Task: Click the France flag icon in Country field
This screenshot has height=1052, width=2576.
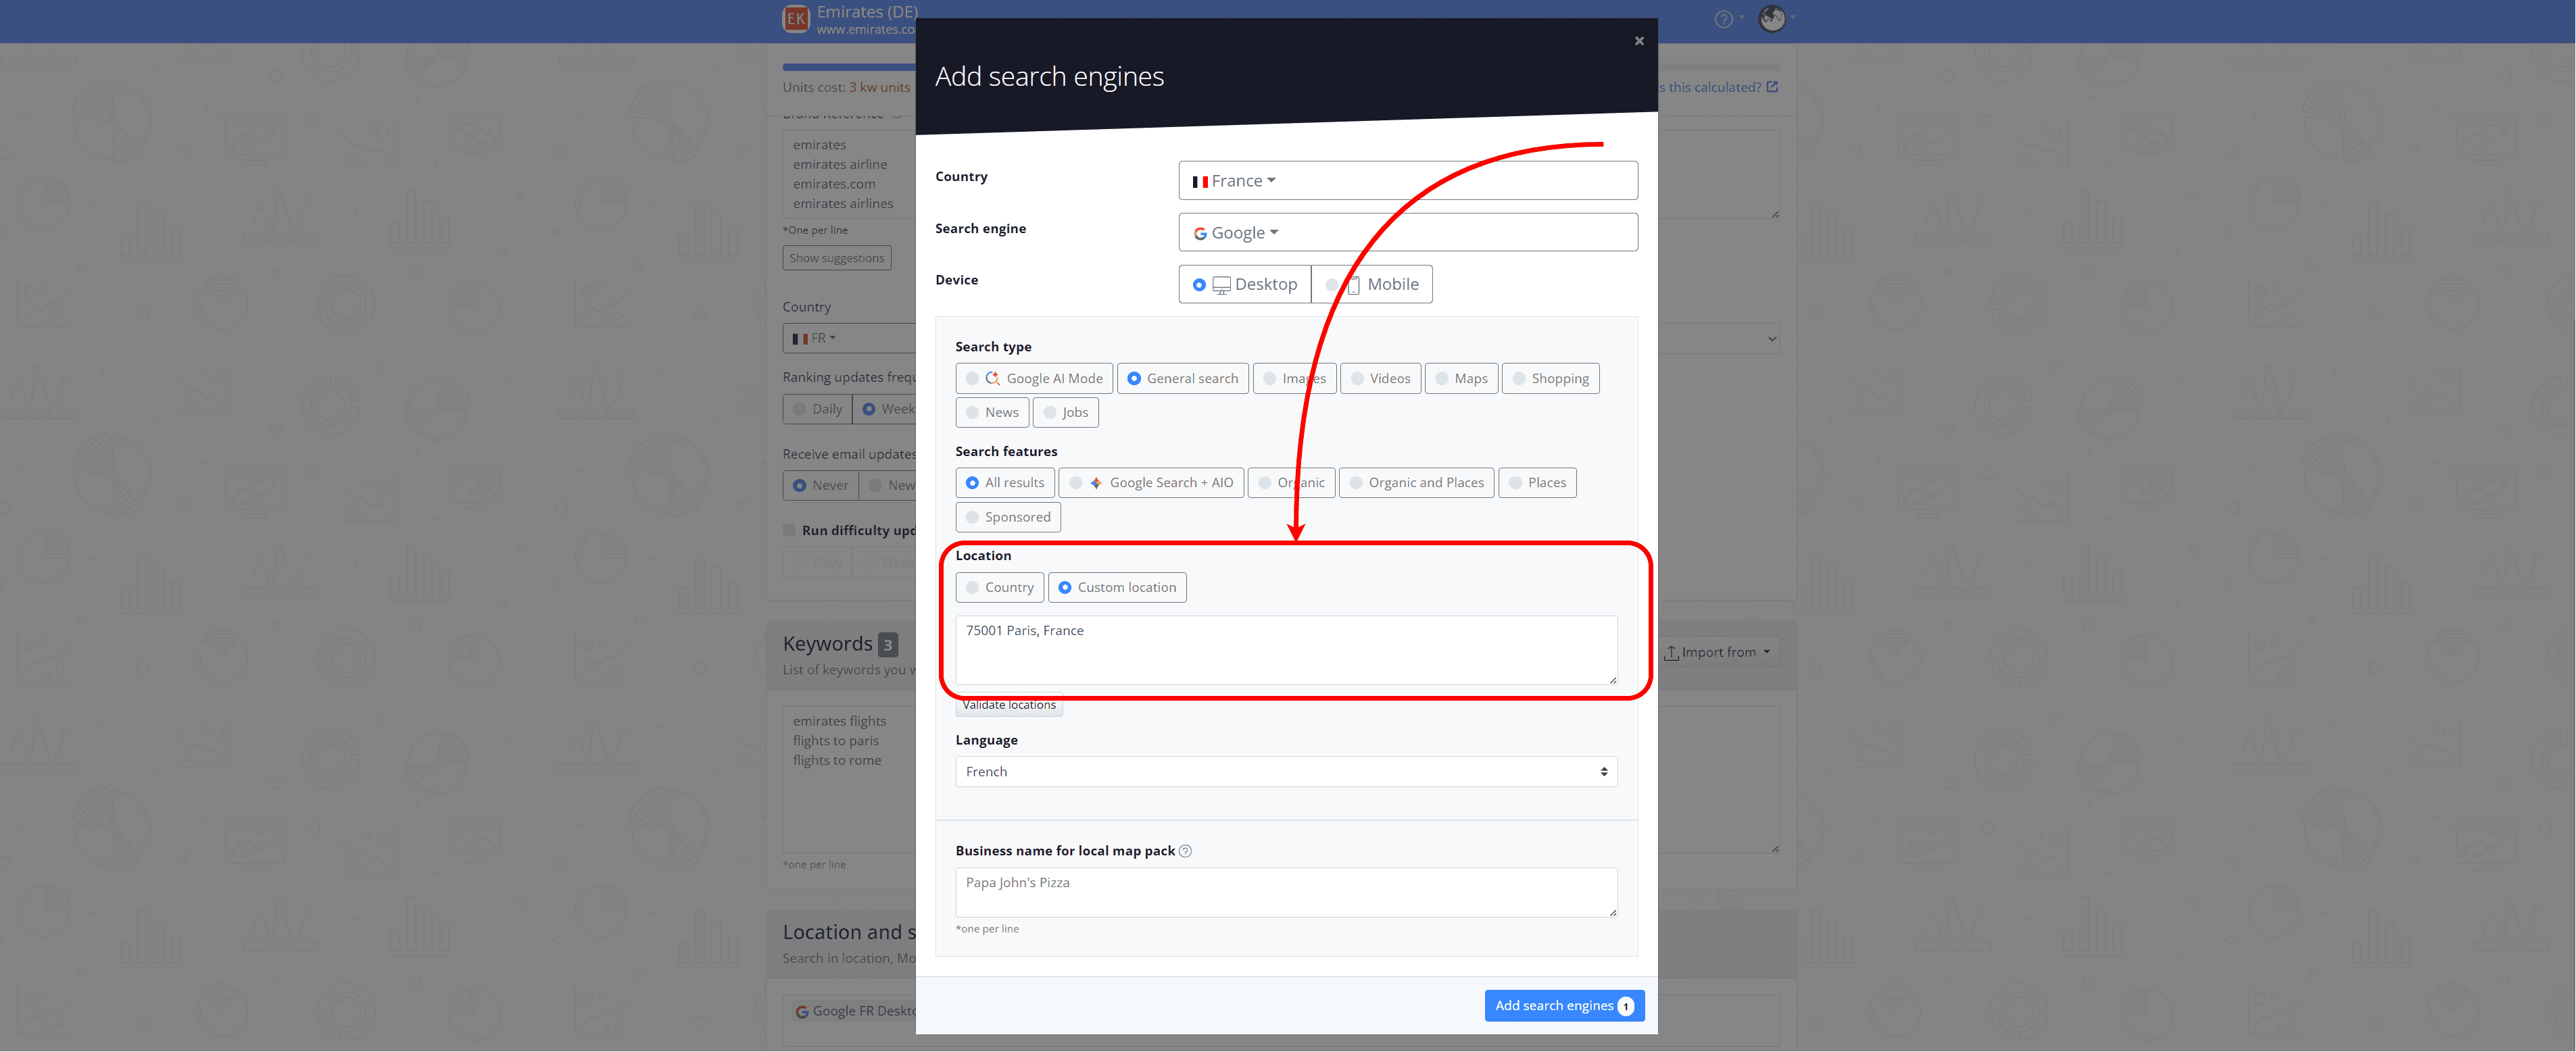Action: pyautogui.click(x=1200, y=182)
